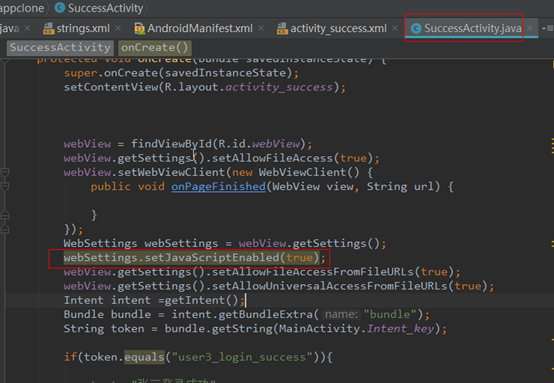This screenshot has height=383, width=554.
Task: Click the warning stripe mark near WebSettings line
Action: (552, 243)
